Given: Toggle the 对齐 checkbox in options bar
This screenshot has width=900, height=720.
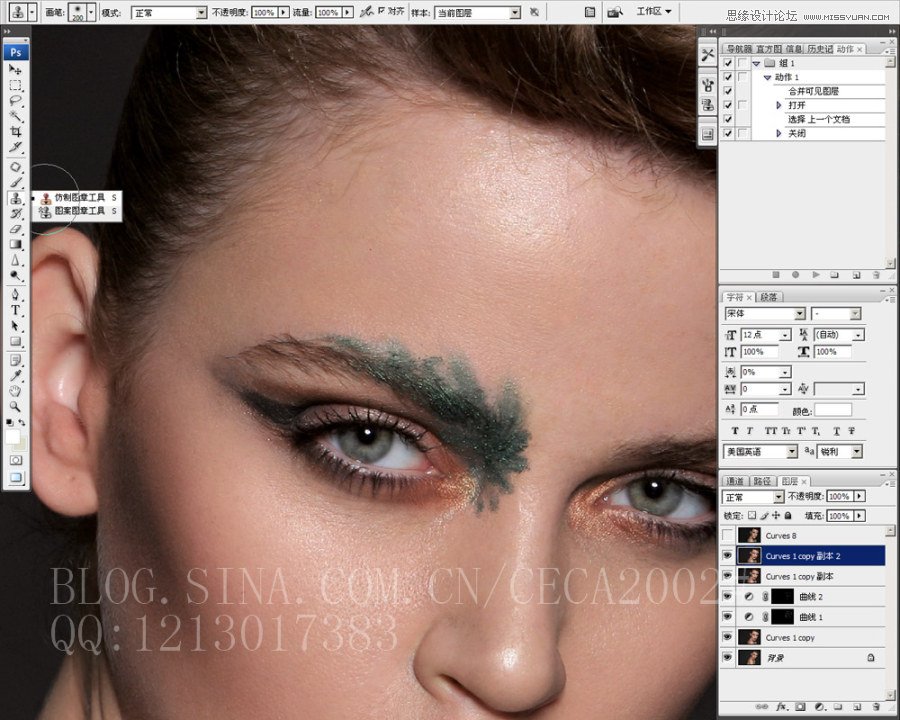Looking at the screenshot, I should (x=382, y=11).
